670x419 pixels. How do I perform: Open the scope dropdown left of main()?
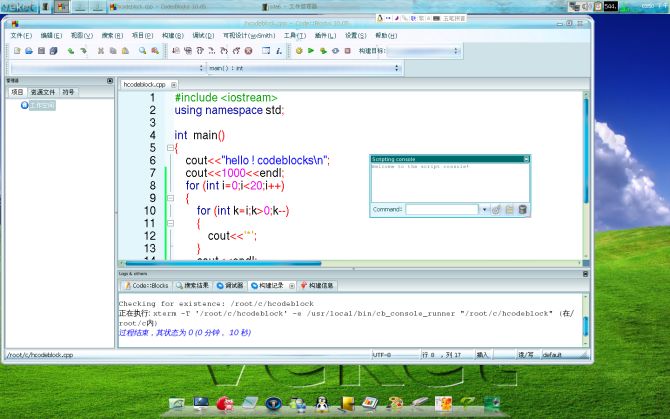point(107,68)
